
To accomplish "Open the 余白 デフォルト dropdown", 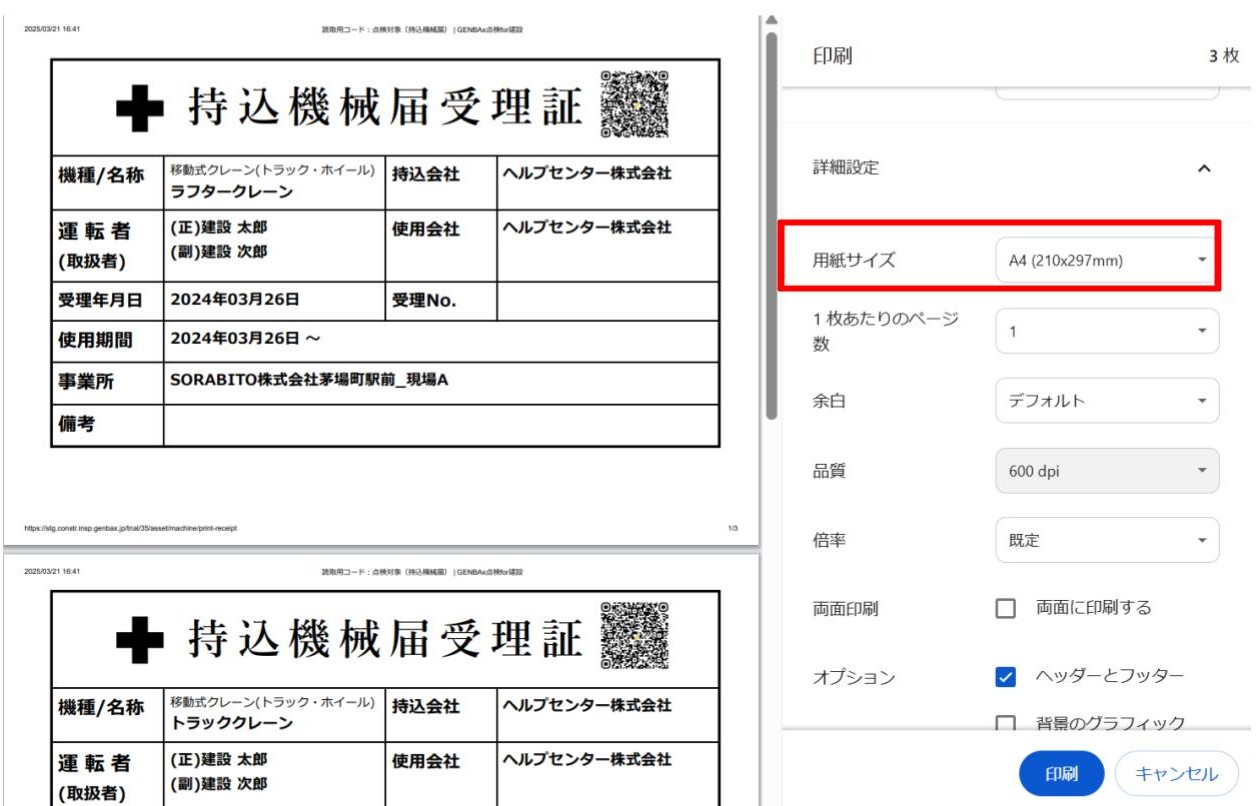I will point(1106,401).
